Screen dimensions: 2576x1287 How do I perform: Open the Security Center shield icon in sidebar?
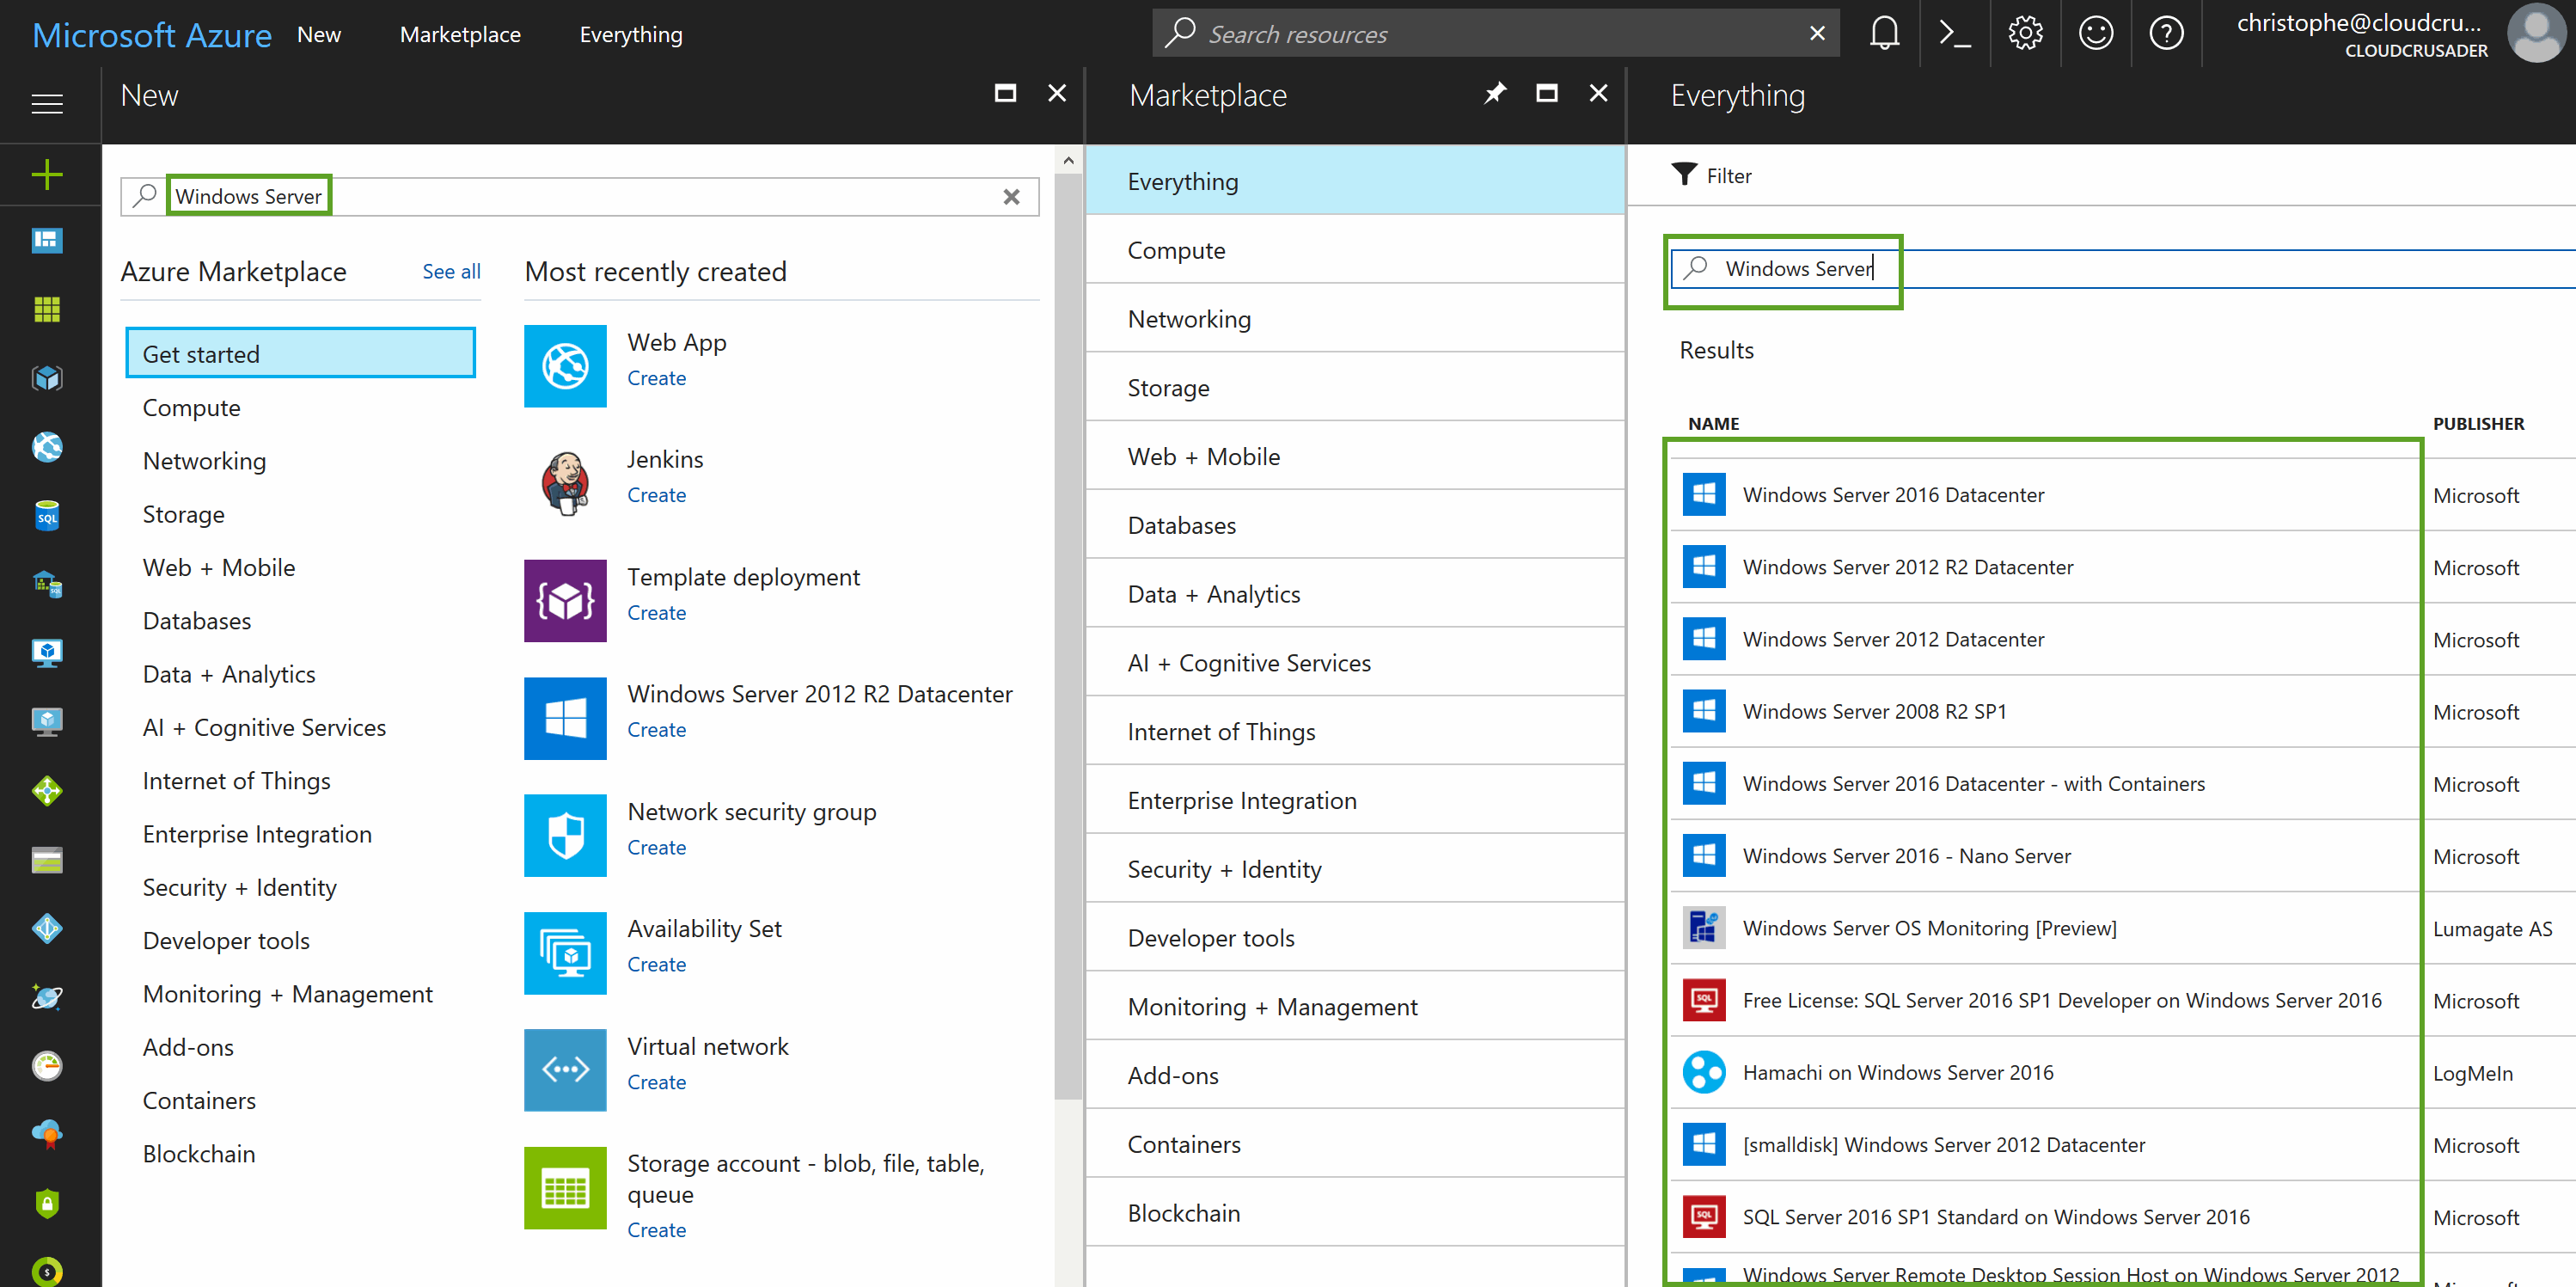pos(47,1203)
